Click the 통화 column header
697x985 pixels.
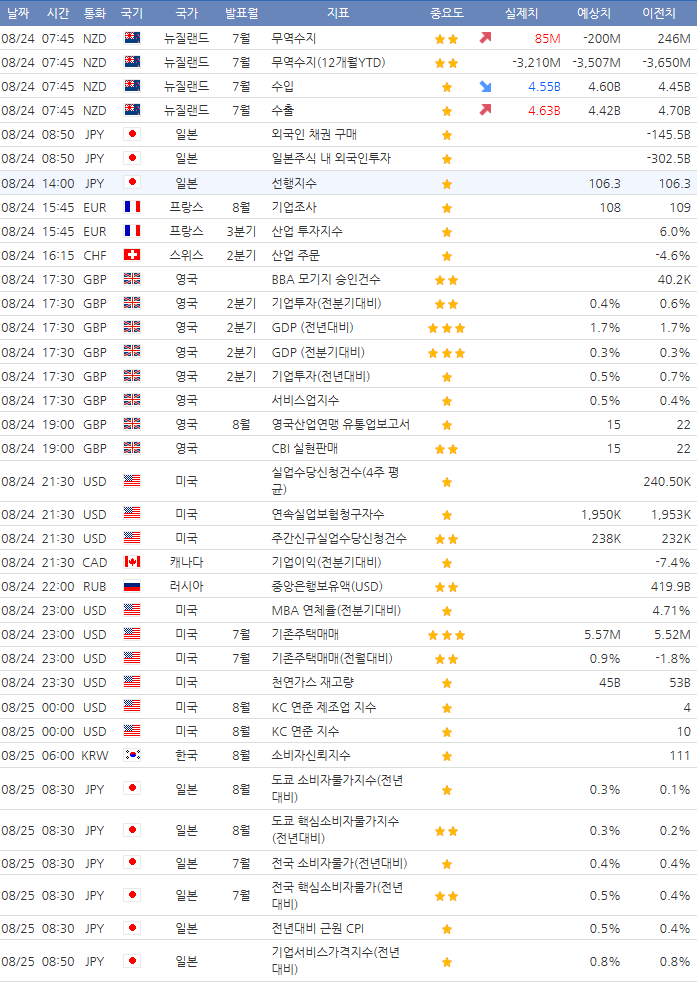(x=95, y=13)
